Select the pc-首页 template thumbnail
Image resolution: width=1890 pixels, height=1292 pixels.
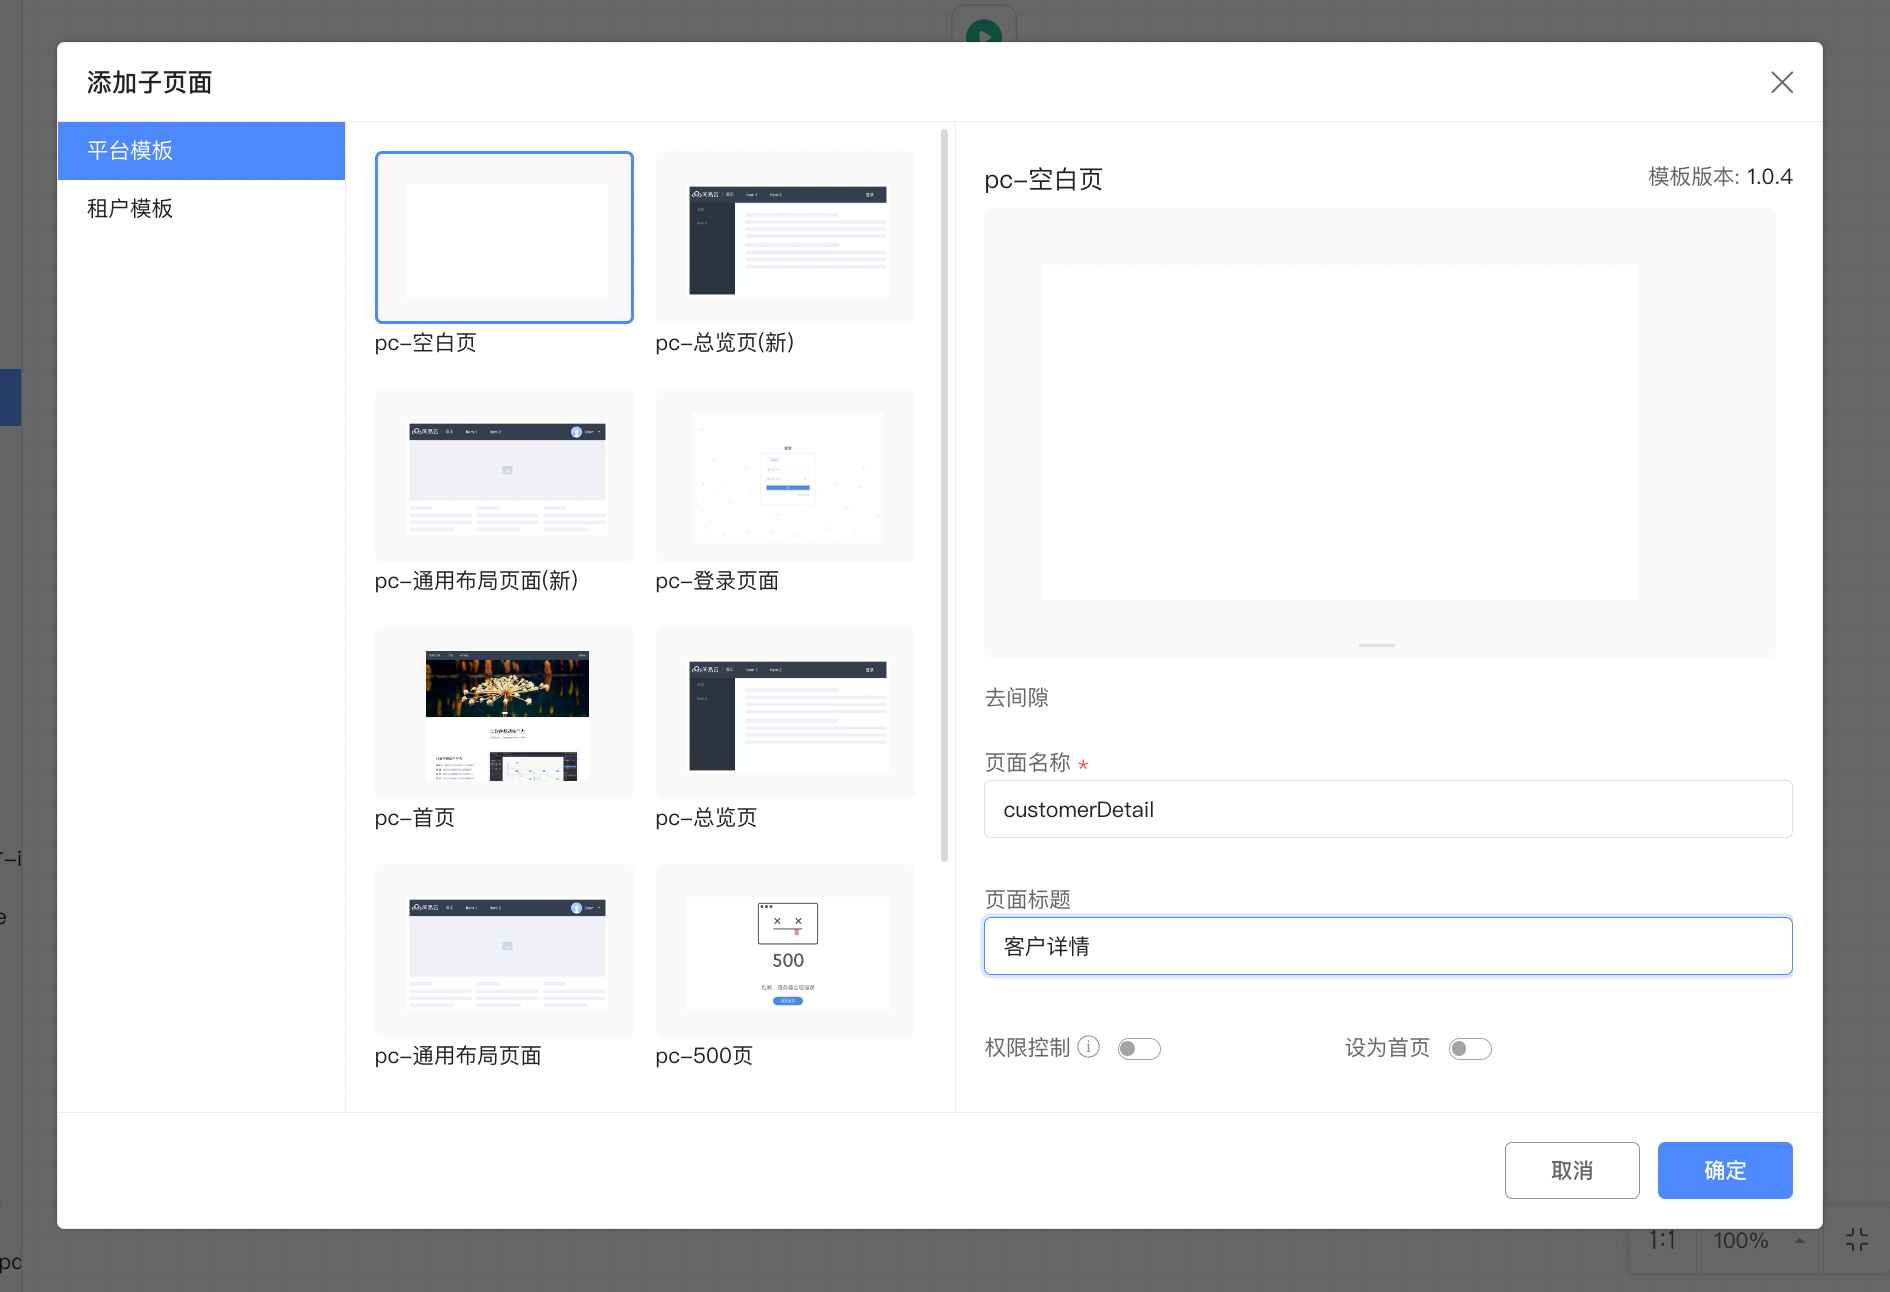tap(504, 713)
